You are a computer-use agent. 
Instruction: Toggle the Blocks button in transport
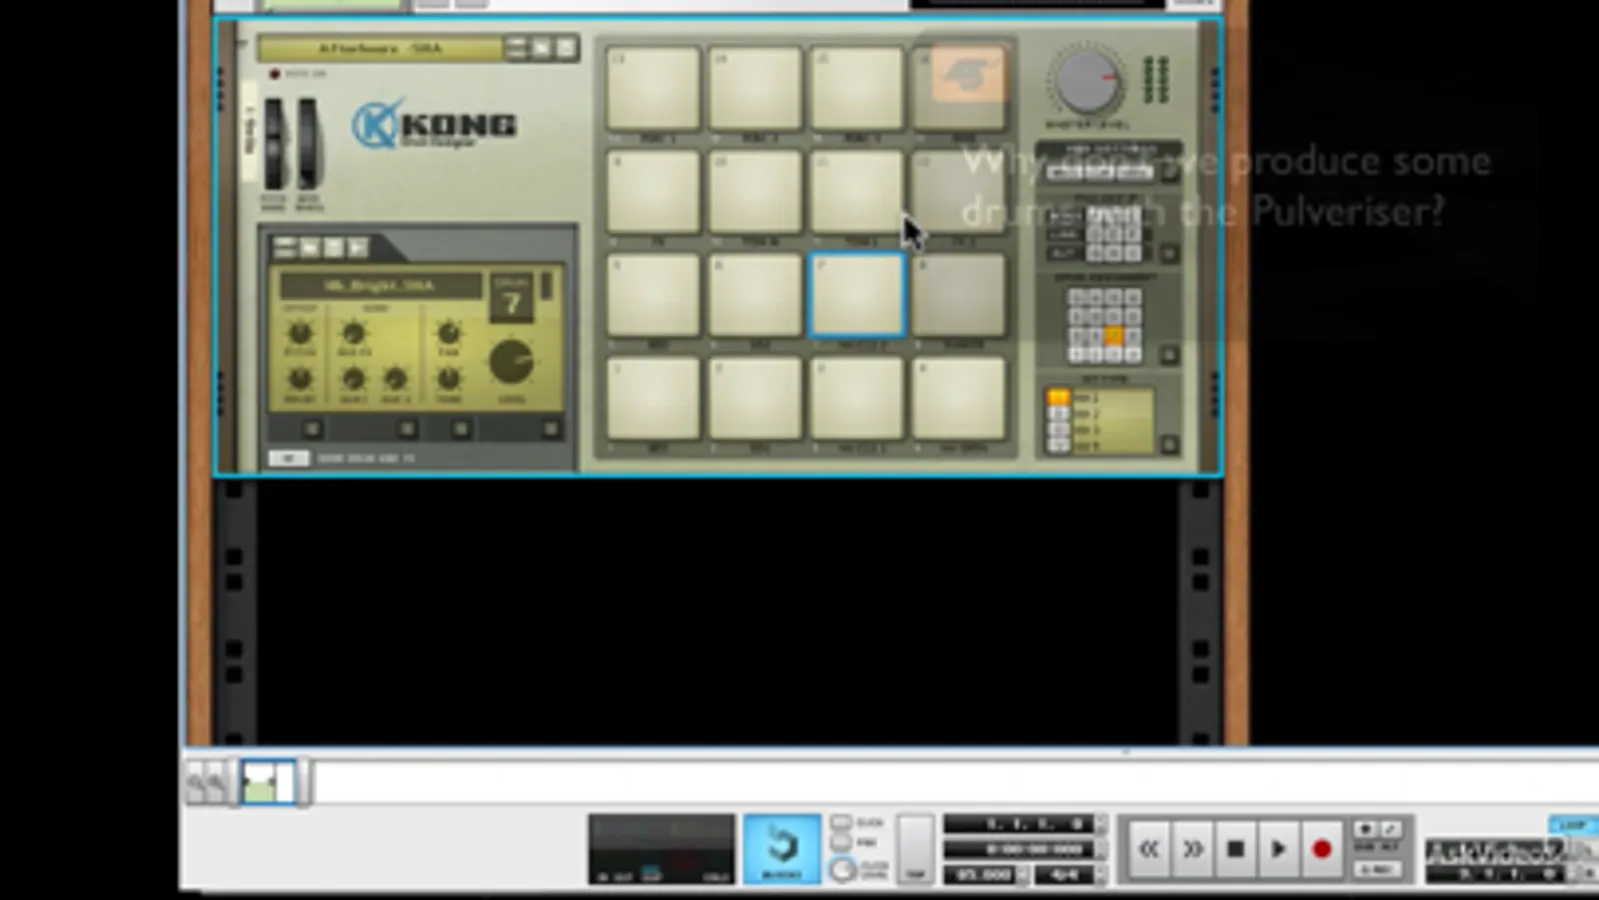click(782, 849)
